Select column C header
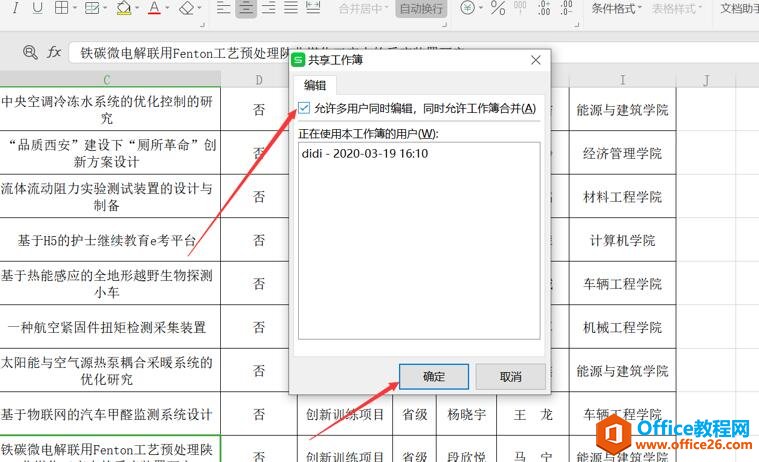The height and width of the screenshot is (462, 759). (x=107, y=79)
